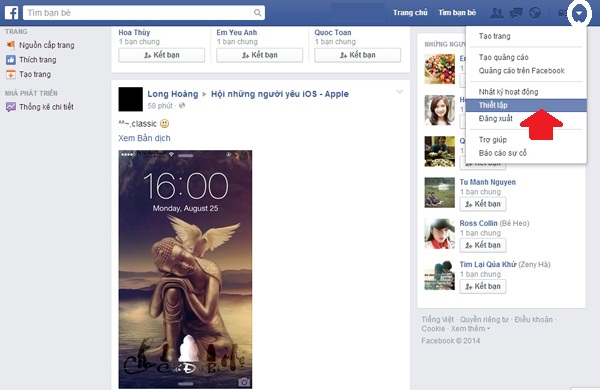The width and height of the screenshot is (600, 390).
Task: Add Hoa Thủy with Kết bạn button
Action: coord(161,55)
